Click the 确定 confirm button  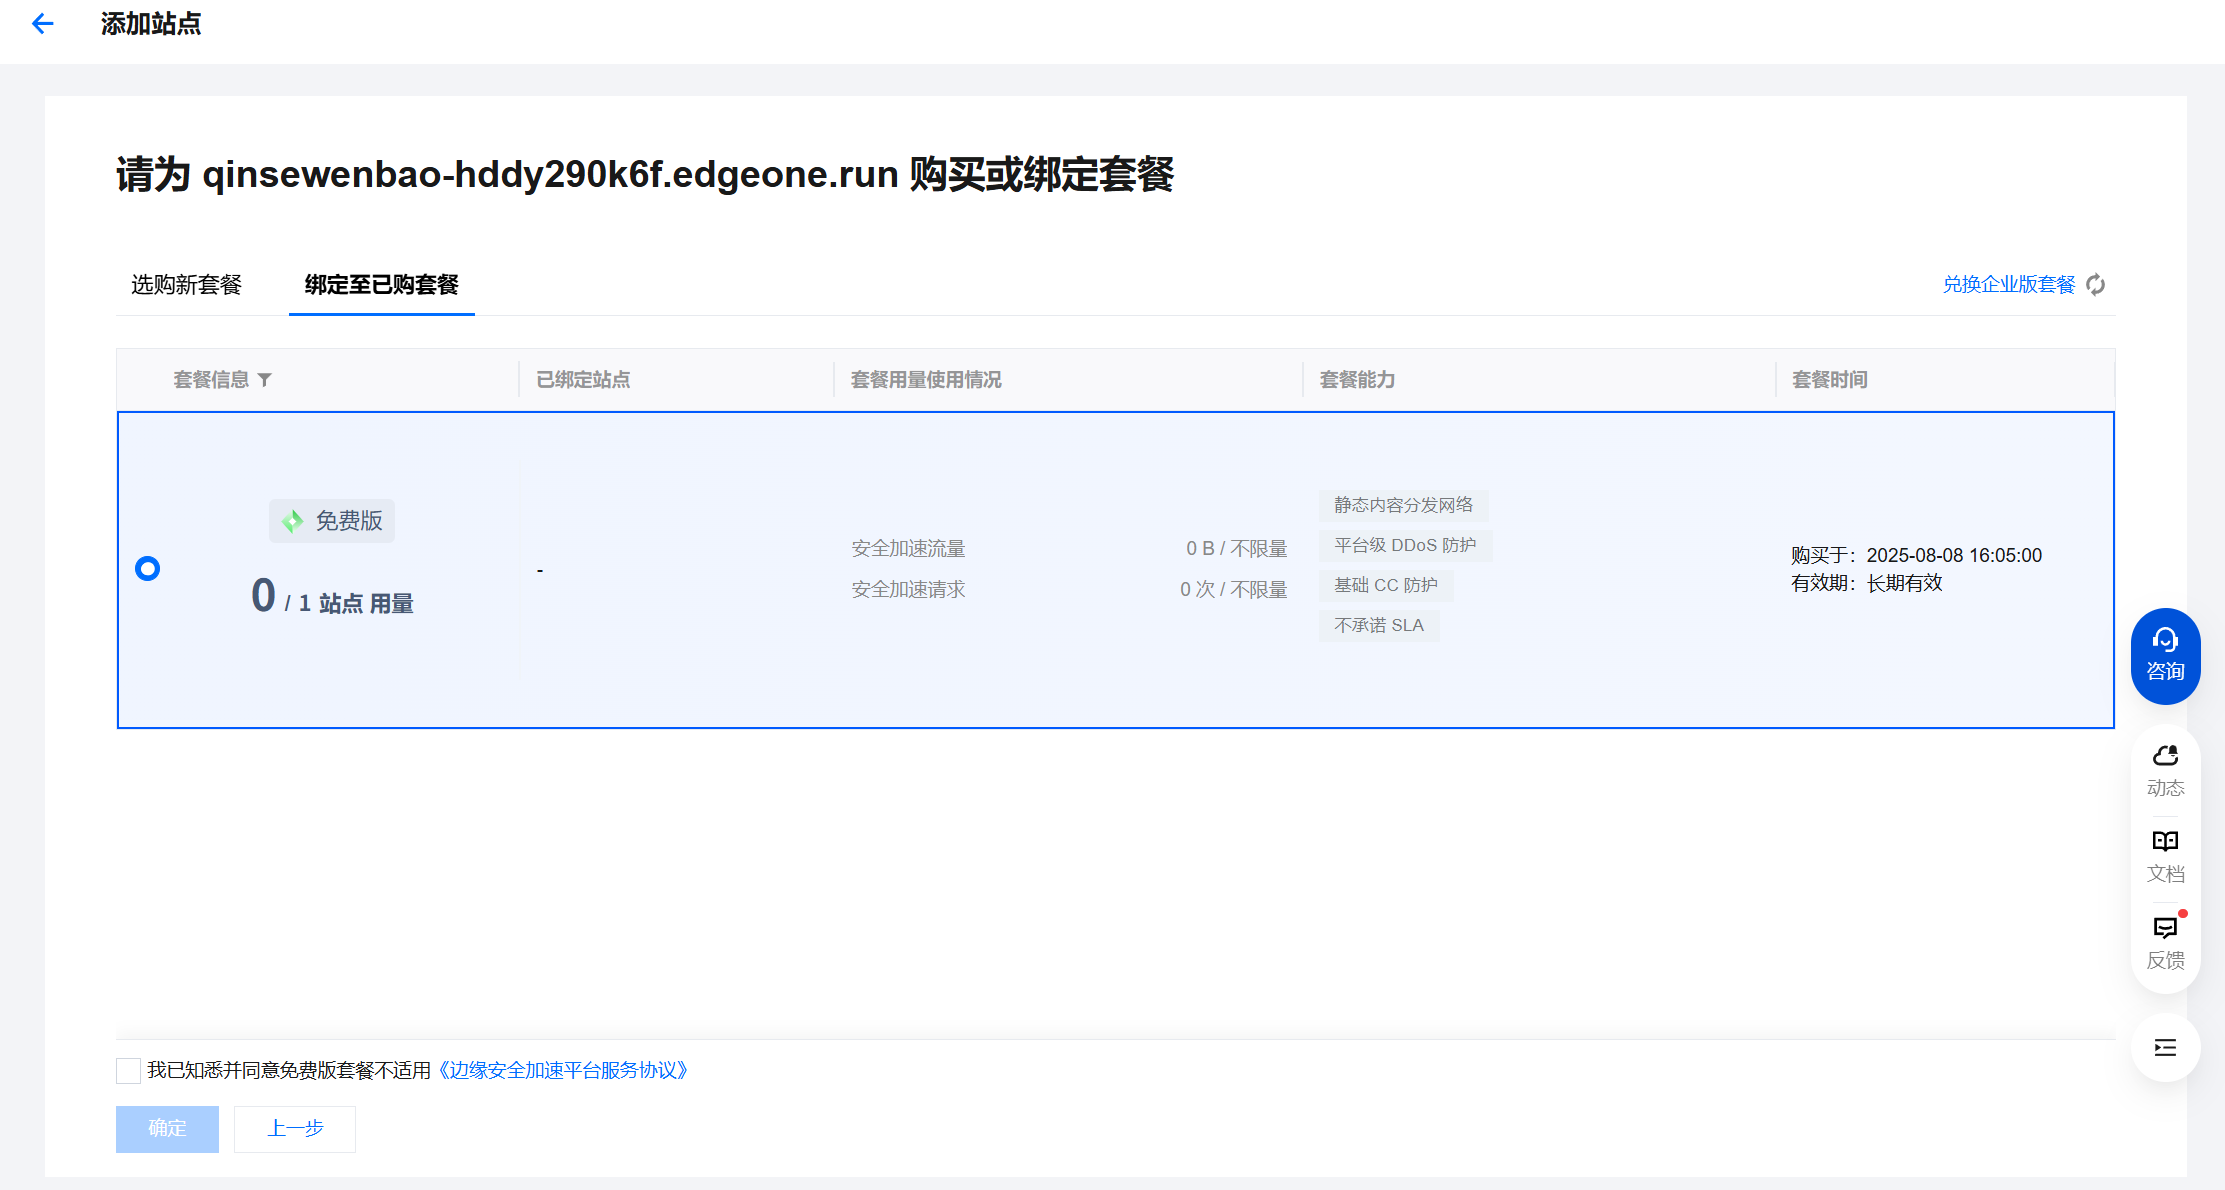click(x=167, y=1129)
